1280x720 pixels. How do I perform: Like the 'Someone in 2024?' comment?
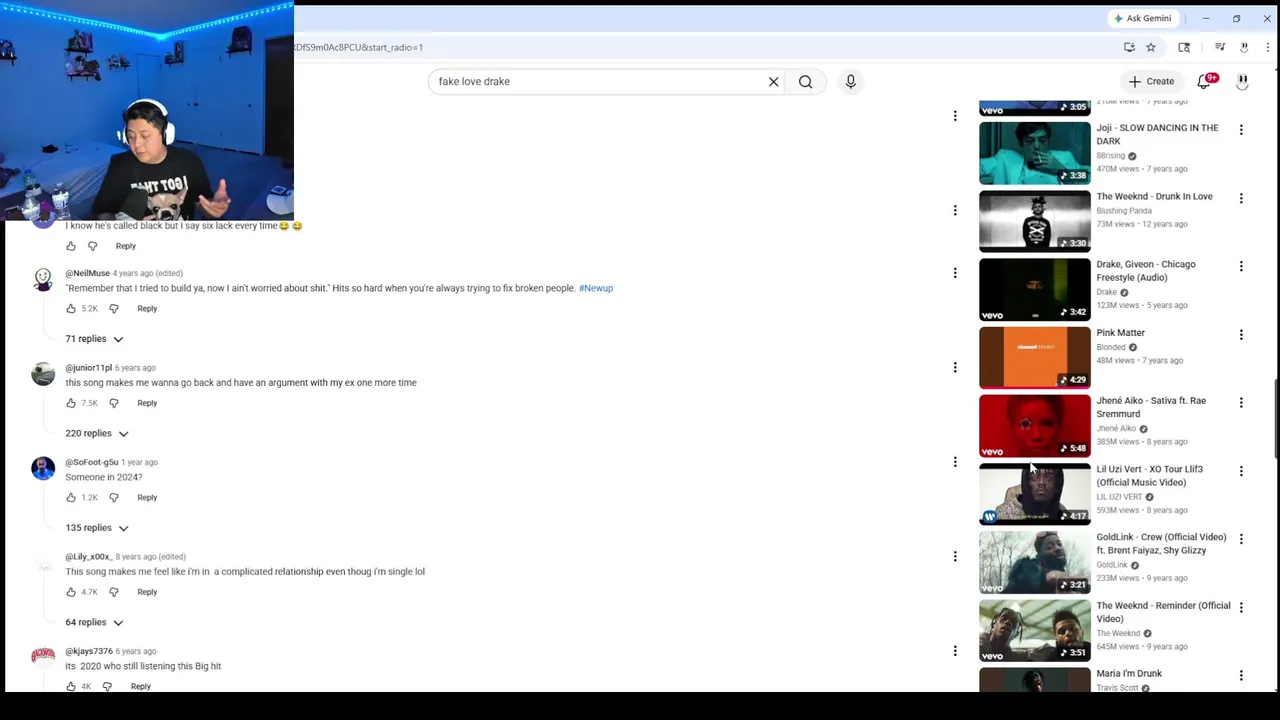click(71, 497)
